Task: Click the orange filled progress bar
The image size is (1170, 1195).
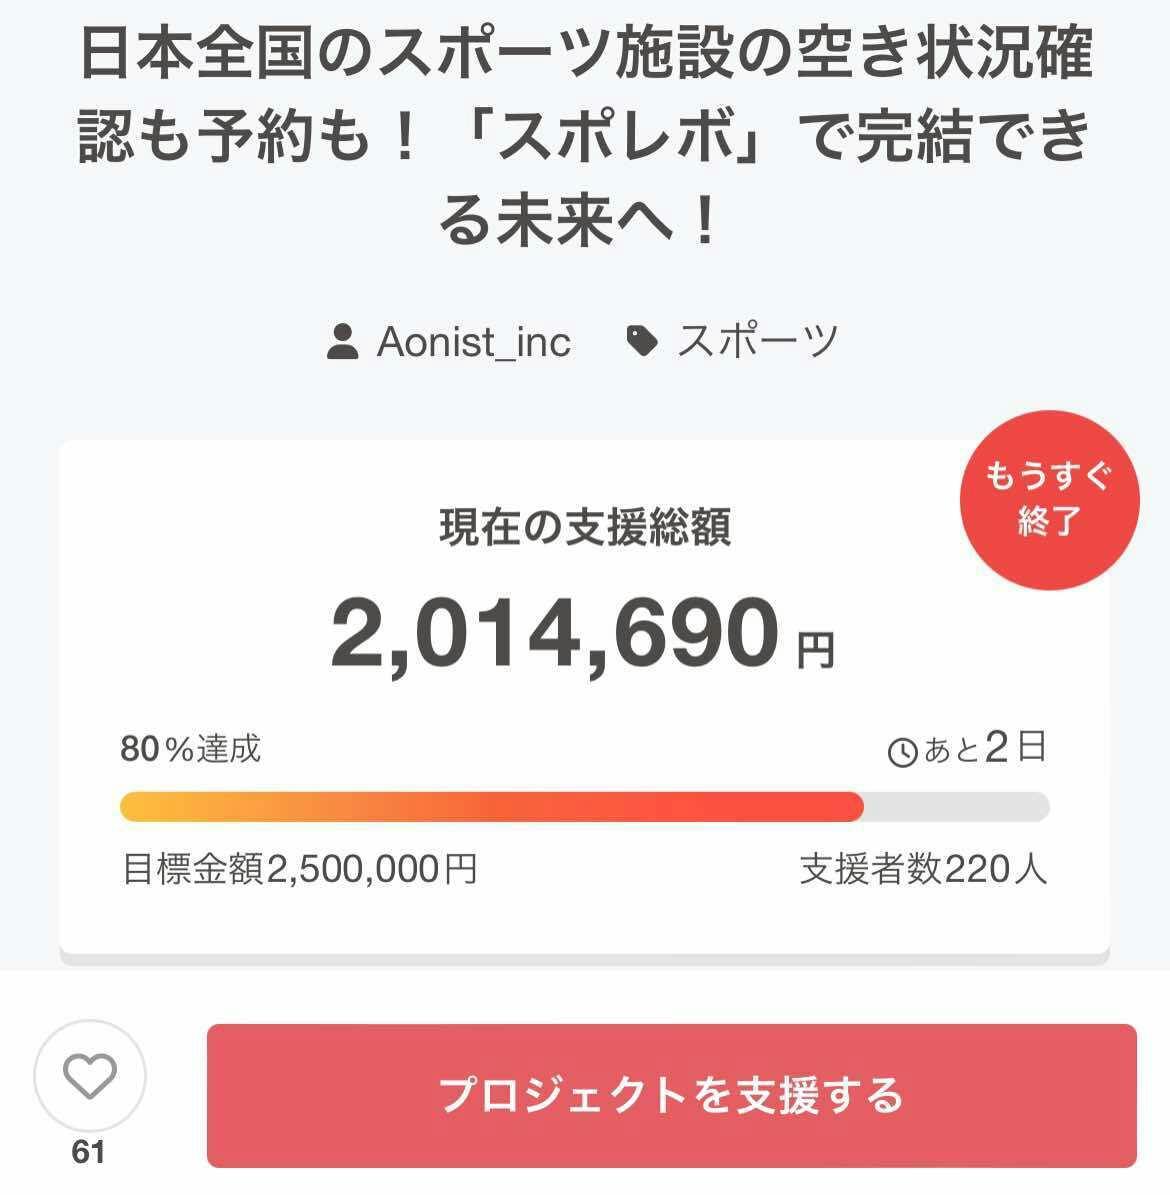Action: pyautogui.click(x=490, y=807)
